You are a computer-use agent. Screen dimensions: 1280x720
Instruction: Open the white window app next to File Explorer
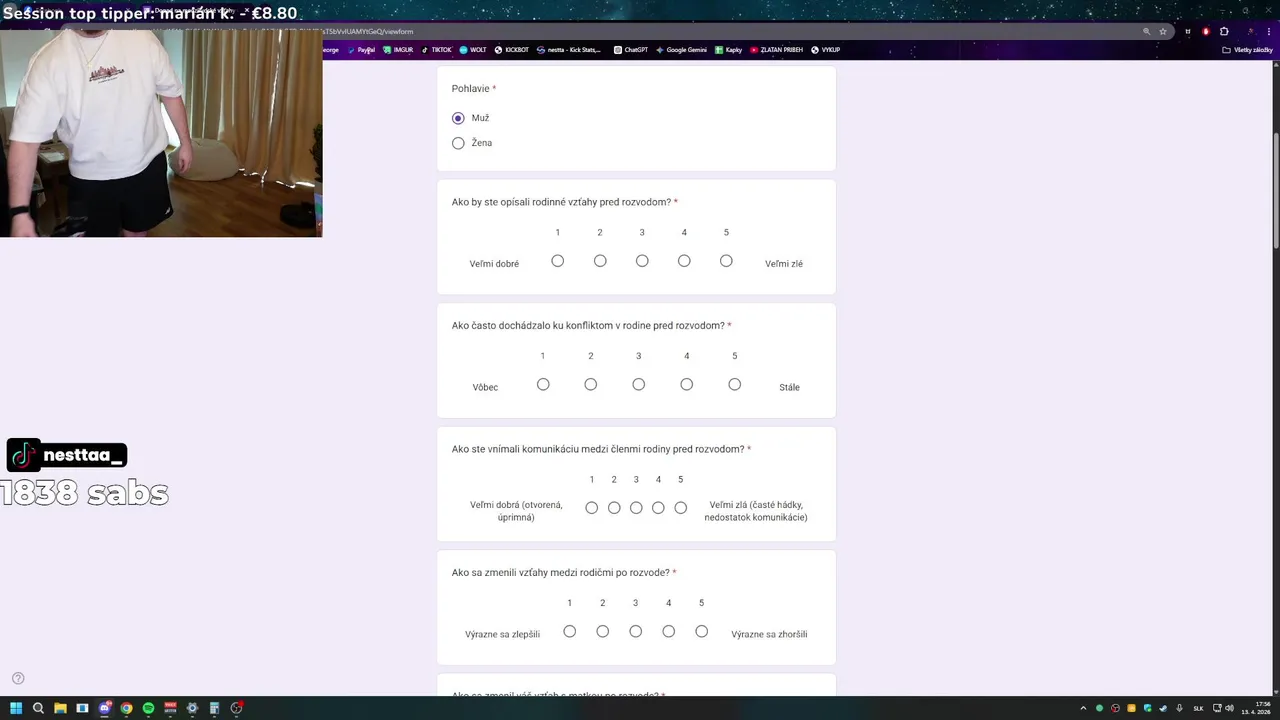[x=82, y=708]
